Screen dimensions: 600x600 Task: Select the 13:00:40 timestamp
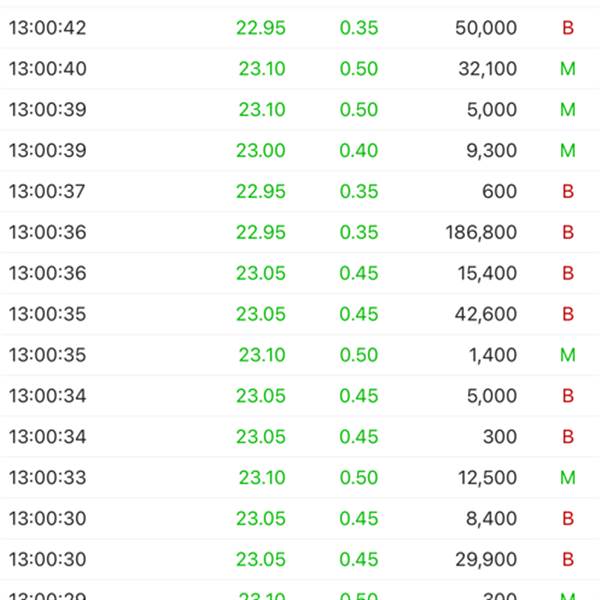click(x=47, y=69)
